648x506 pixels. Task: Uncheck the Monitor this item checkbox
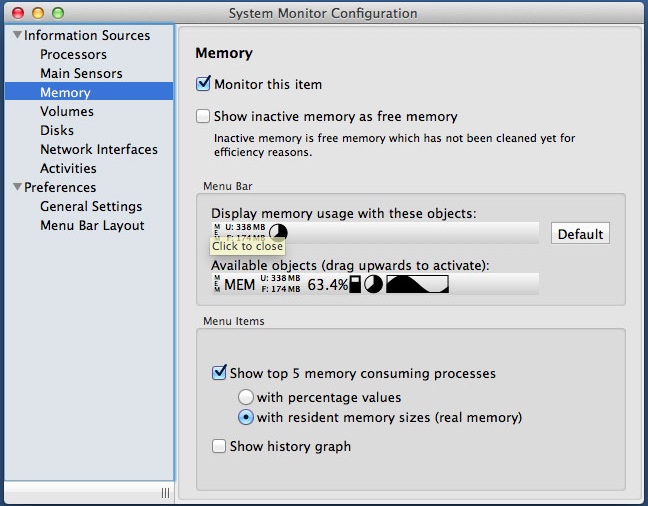[x=204, y=85]
